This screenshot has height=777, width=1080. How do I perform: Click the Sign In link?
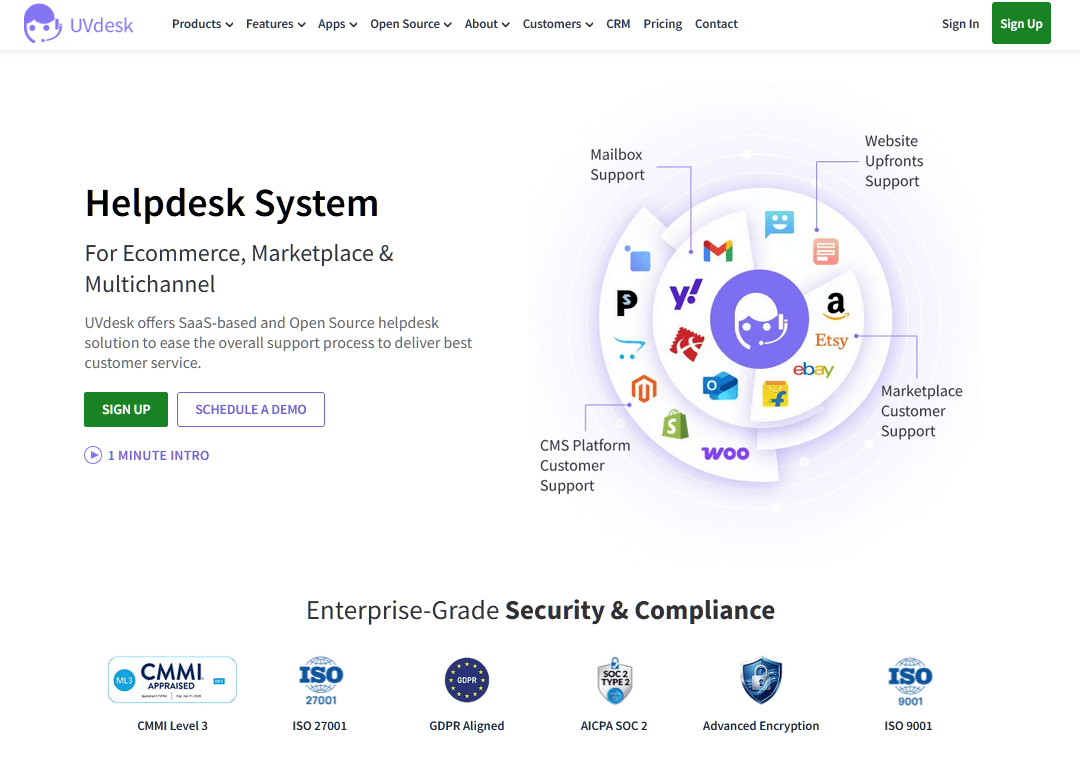click(960, 24)
